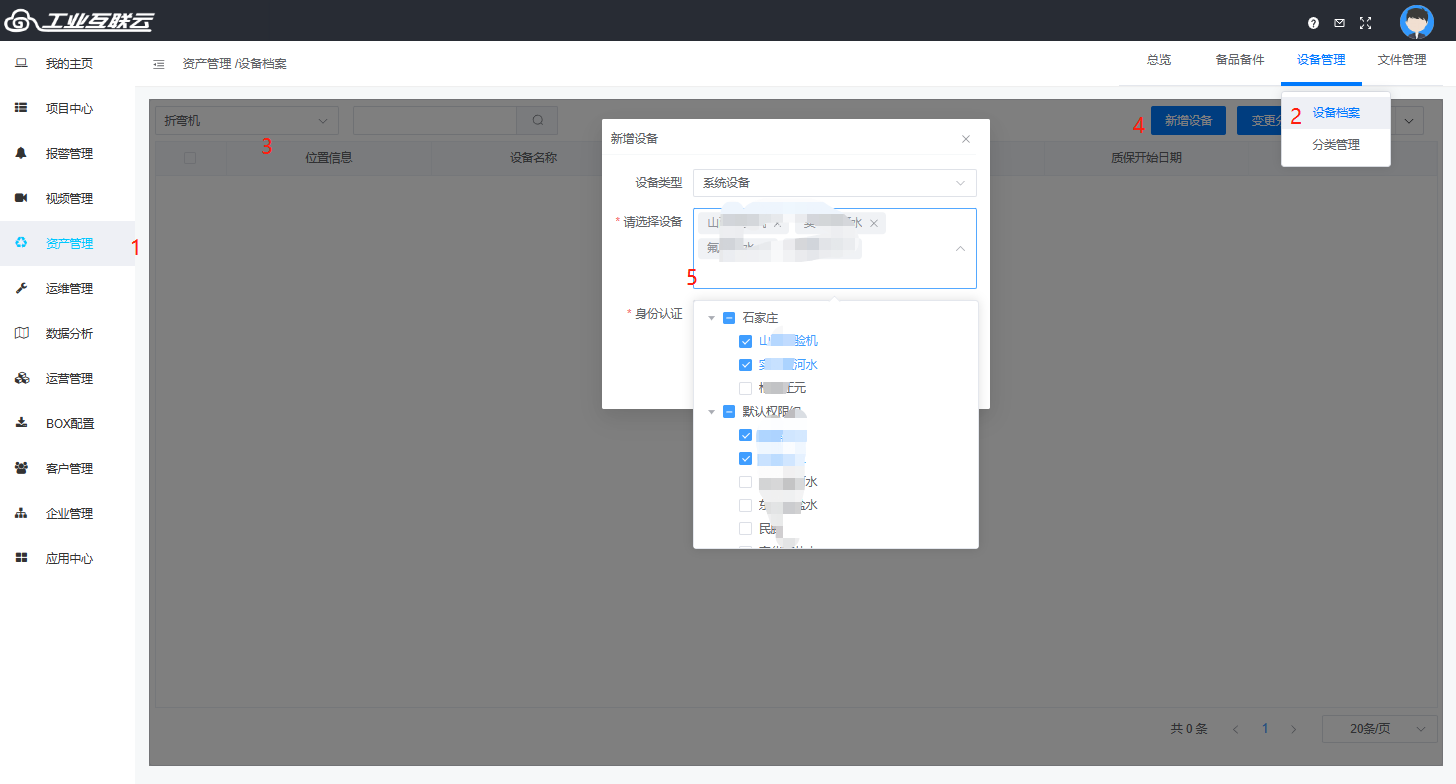
Task: Close the 新增设备 dialog
Action: pyautogui.click(x=965, y=139)
